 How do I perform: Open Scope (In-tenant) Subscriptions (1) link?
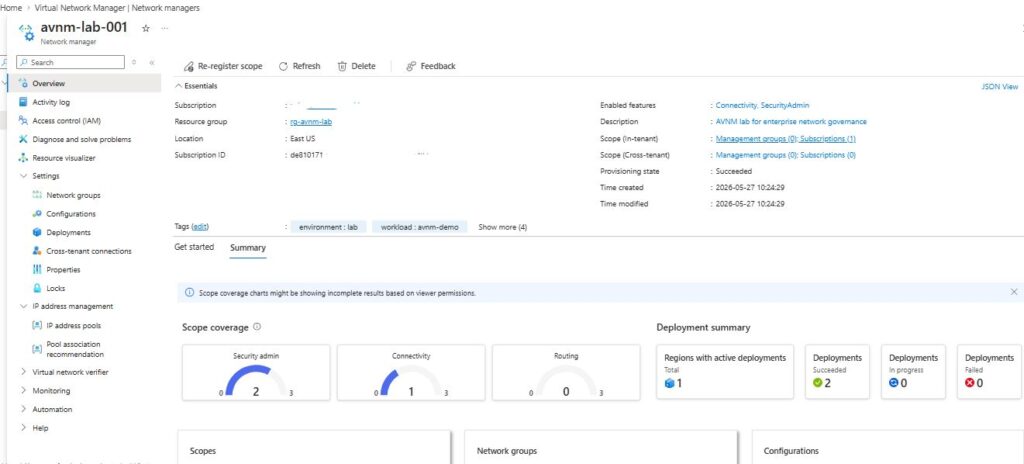tap(827, 139)
